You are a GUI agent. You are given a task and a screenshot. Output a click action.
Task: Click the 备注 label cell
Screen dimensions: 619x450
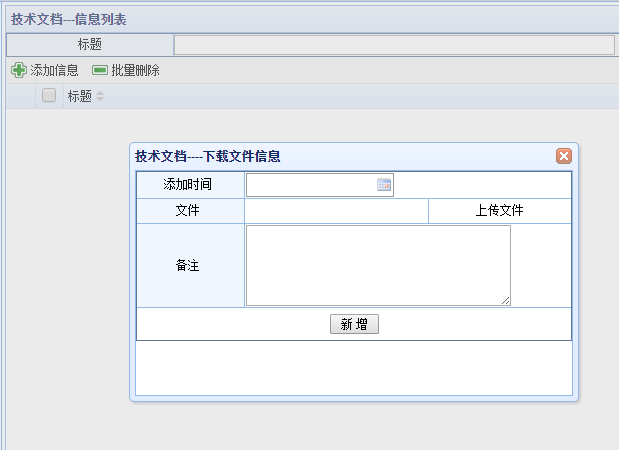click(x=189, y=266)
